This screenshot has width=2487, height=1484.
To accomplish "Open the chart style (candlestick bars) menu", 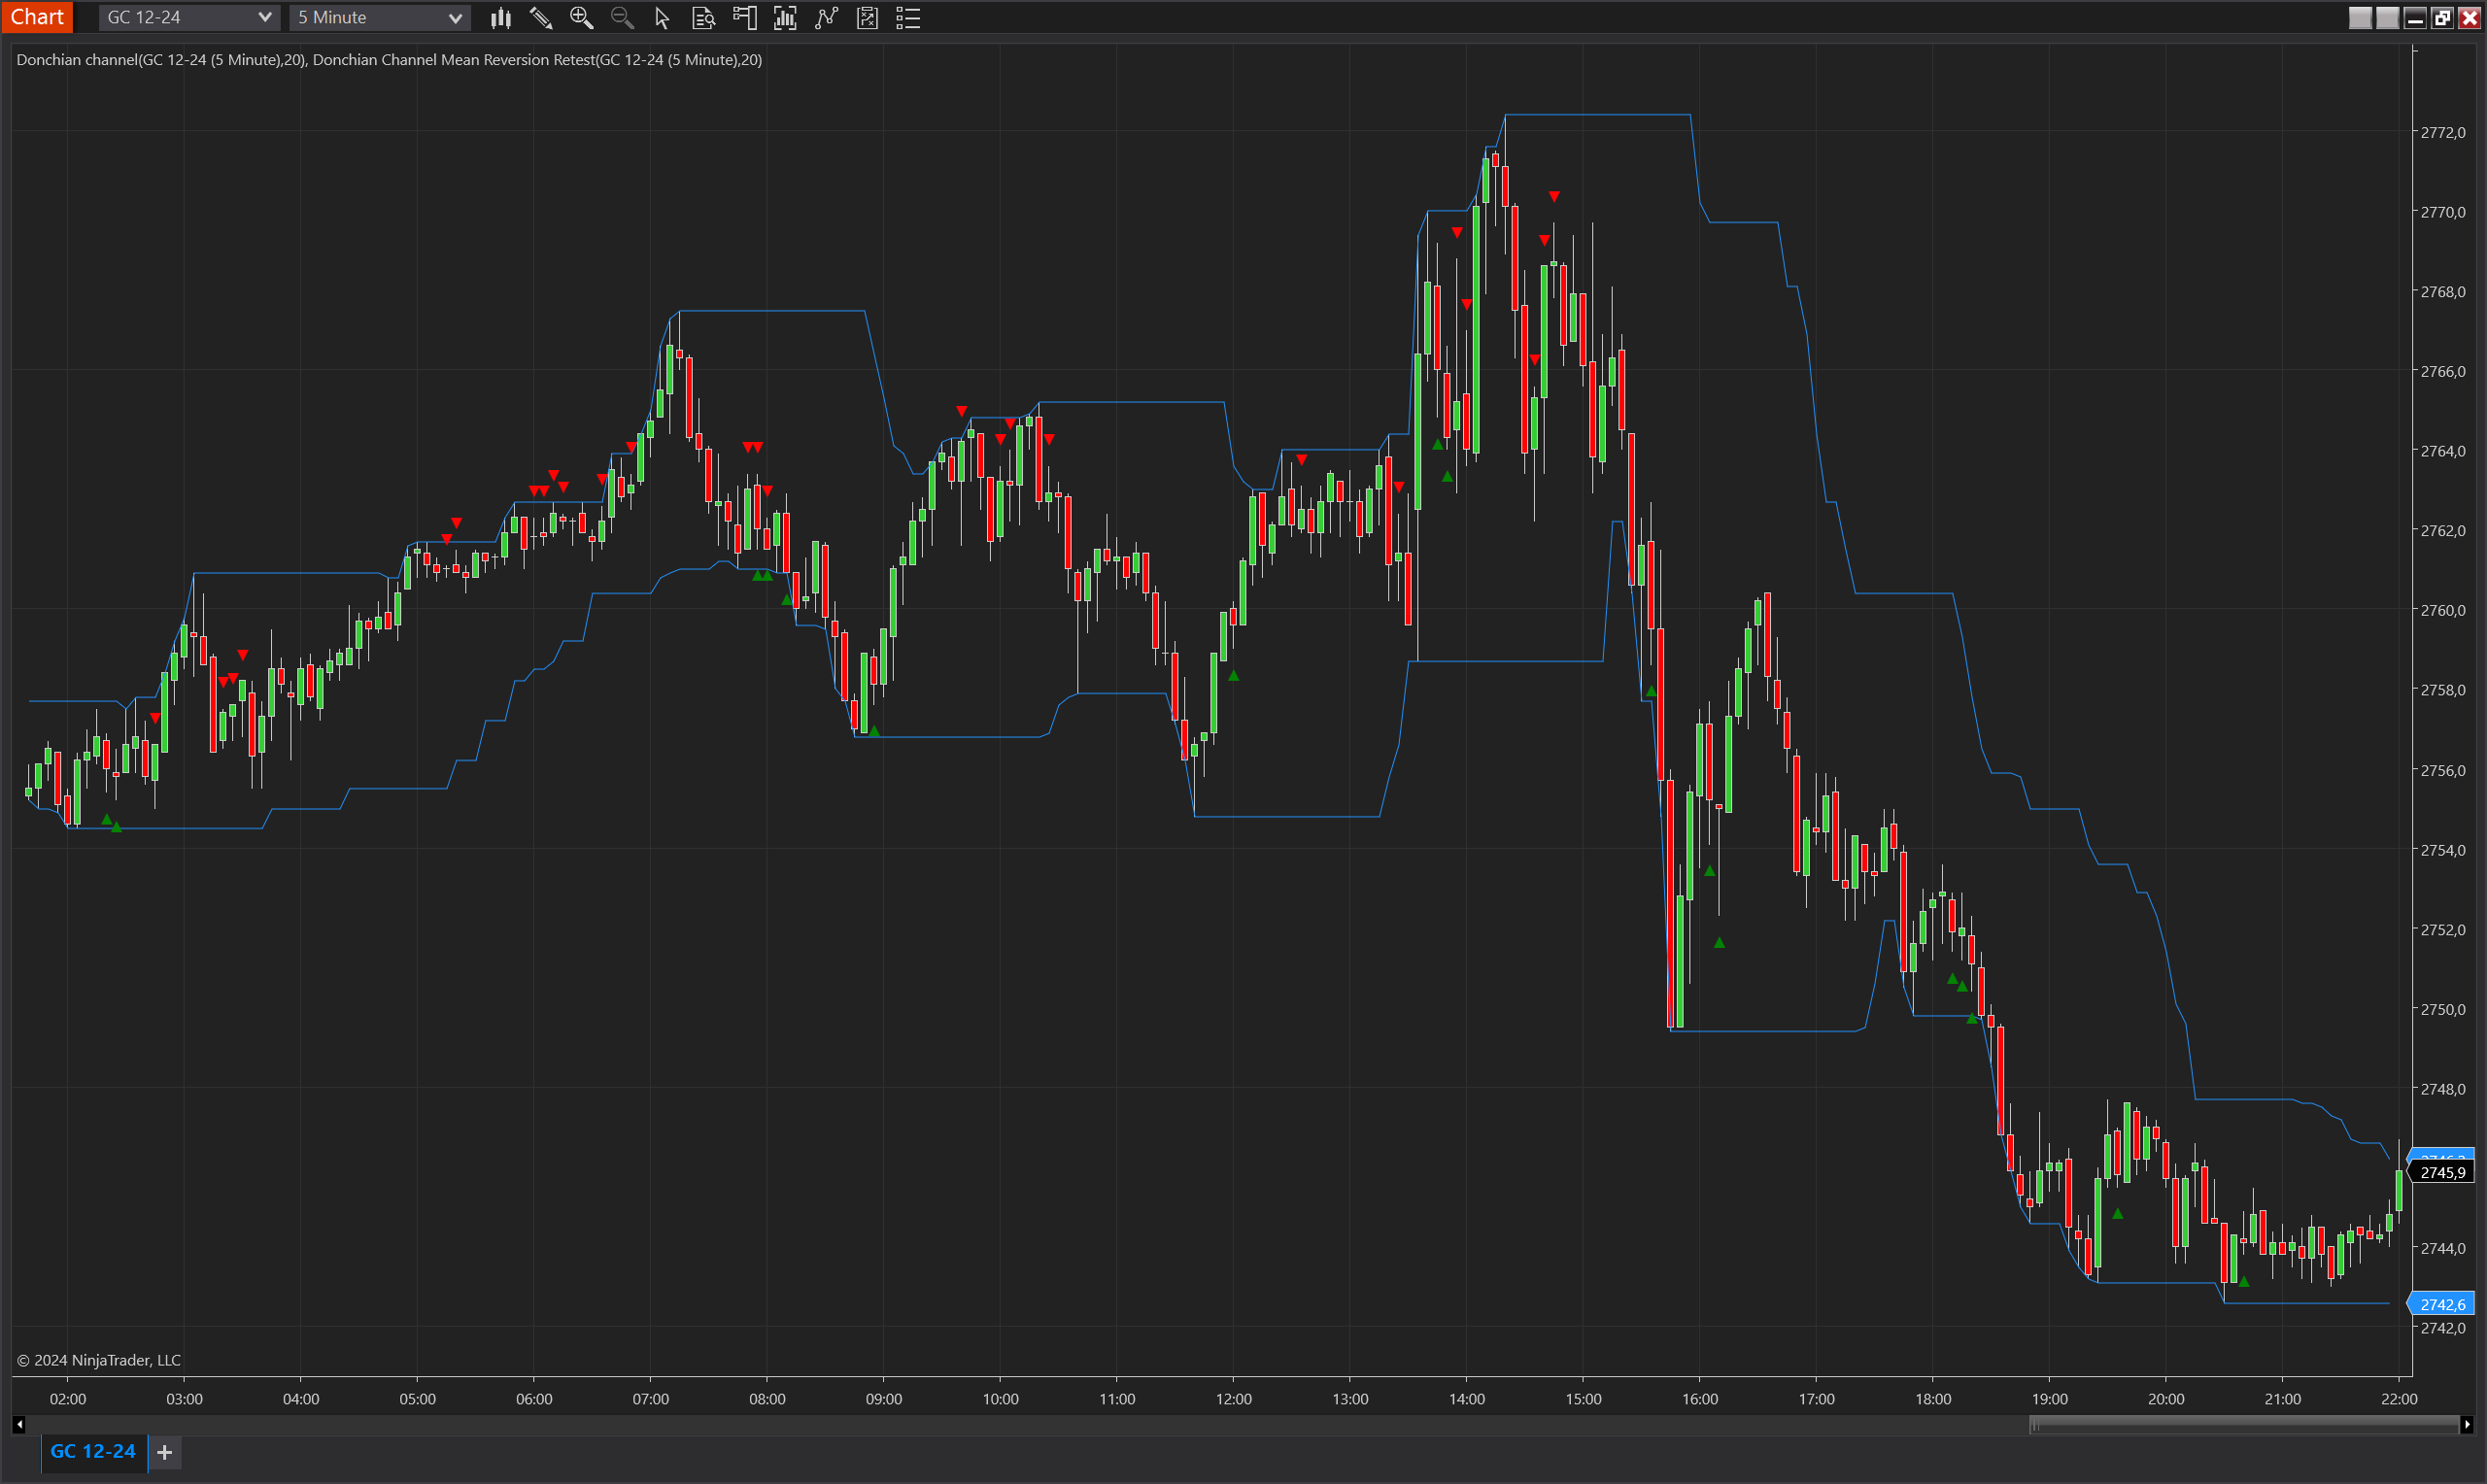I will [500, 18].
